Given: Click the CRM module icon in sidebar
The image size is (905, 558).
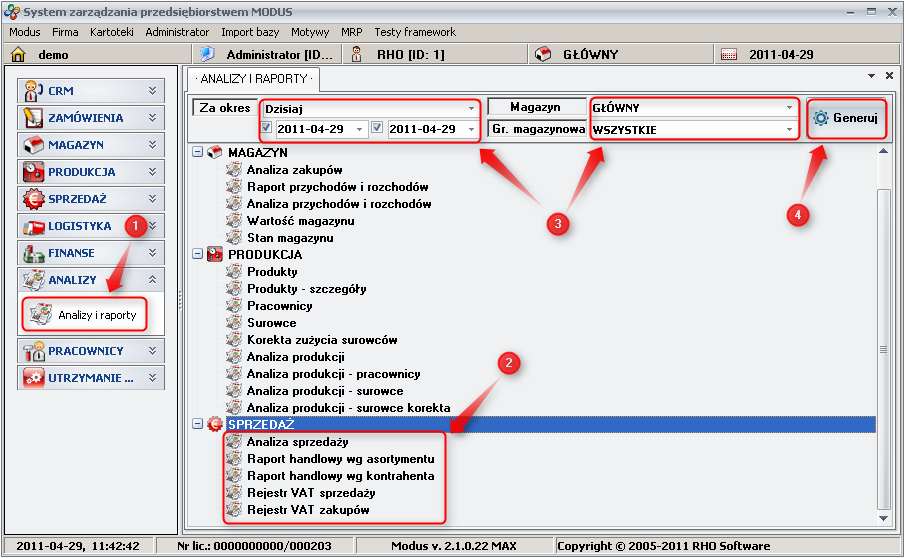Looking at the screenshot, I should pyautogui.click(x=33, y=91).
